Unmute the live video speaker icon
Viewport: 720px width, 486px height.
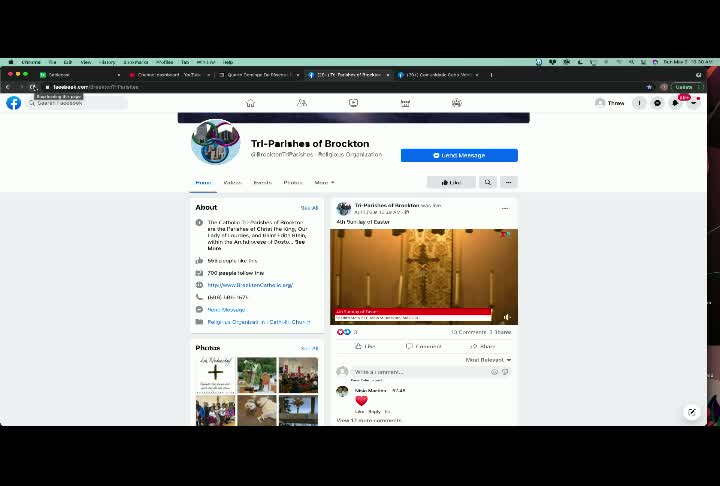point(506,317)
